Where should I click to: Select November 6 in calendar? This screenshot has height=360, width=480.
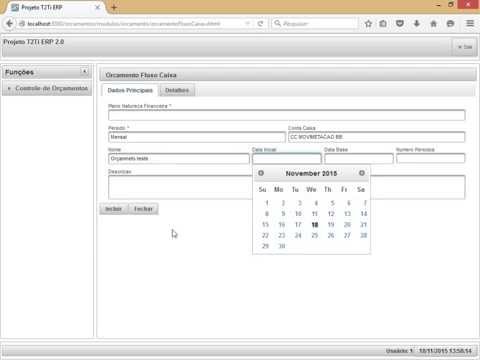click(348, 203)
